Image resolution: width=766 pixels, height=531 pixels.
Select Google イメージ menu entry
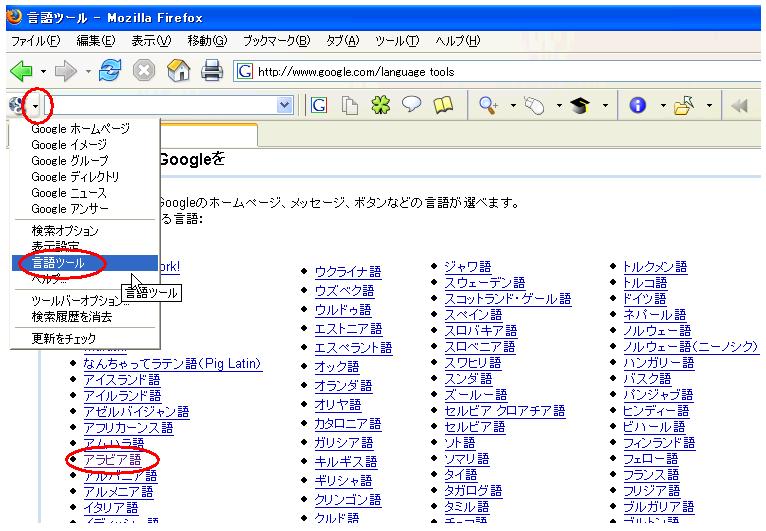click(85, 145)
